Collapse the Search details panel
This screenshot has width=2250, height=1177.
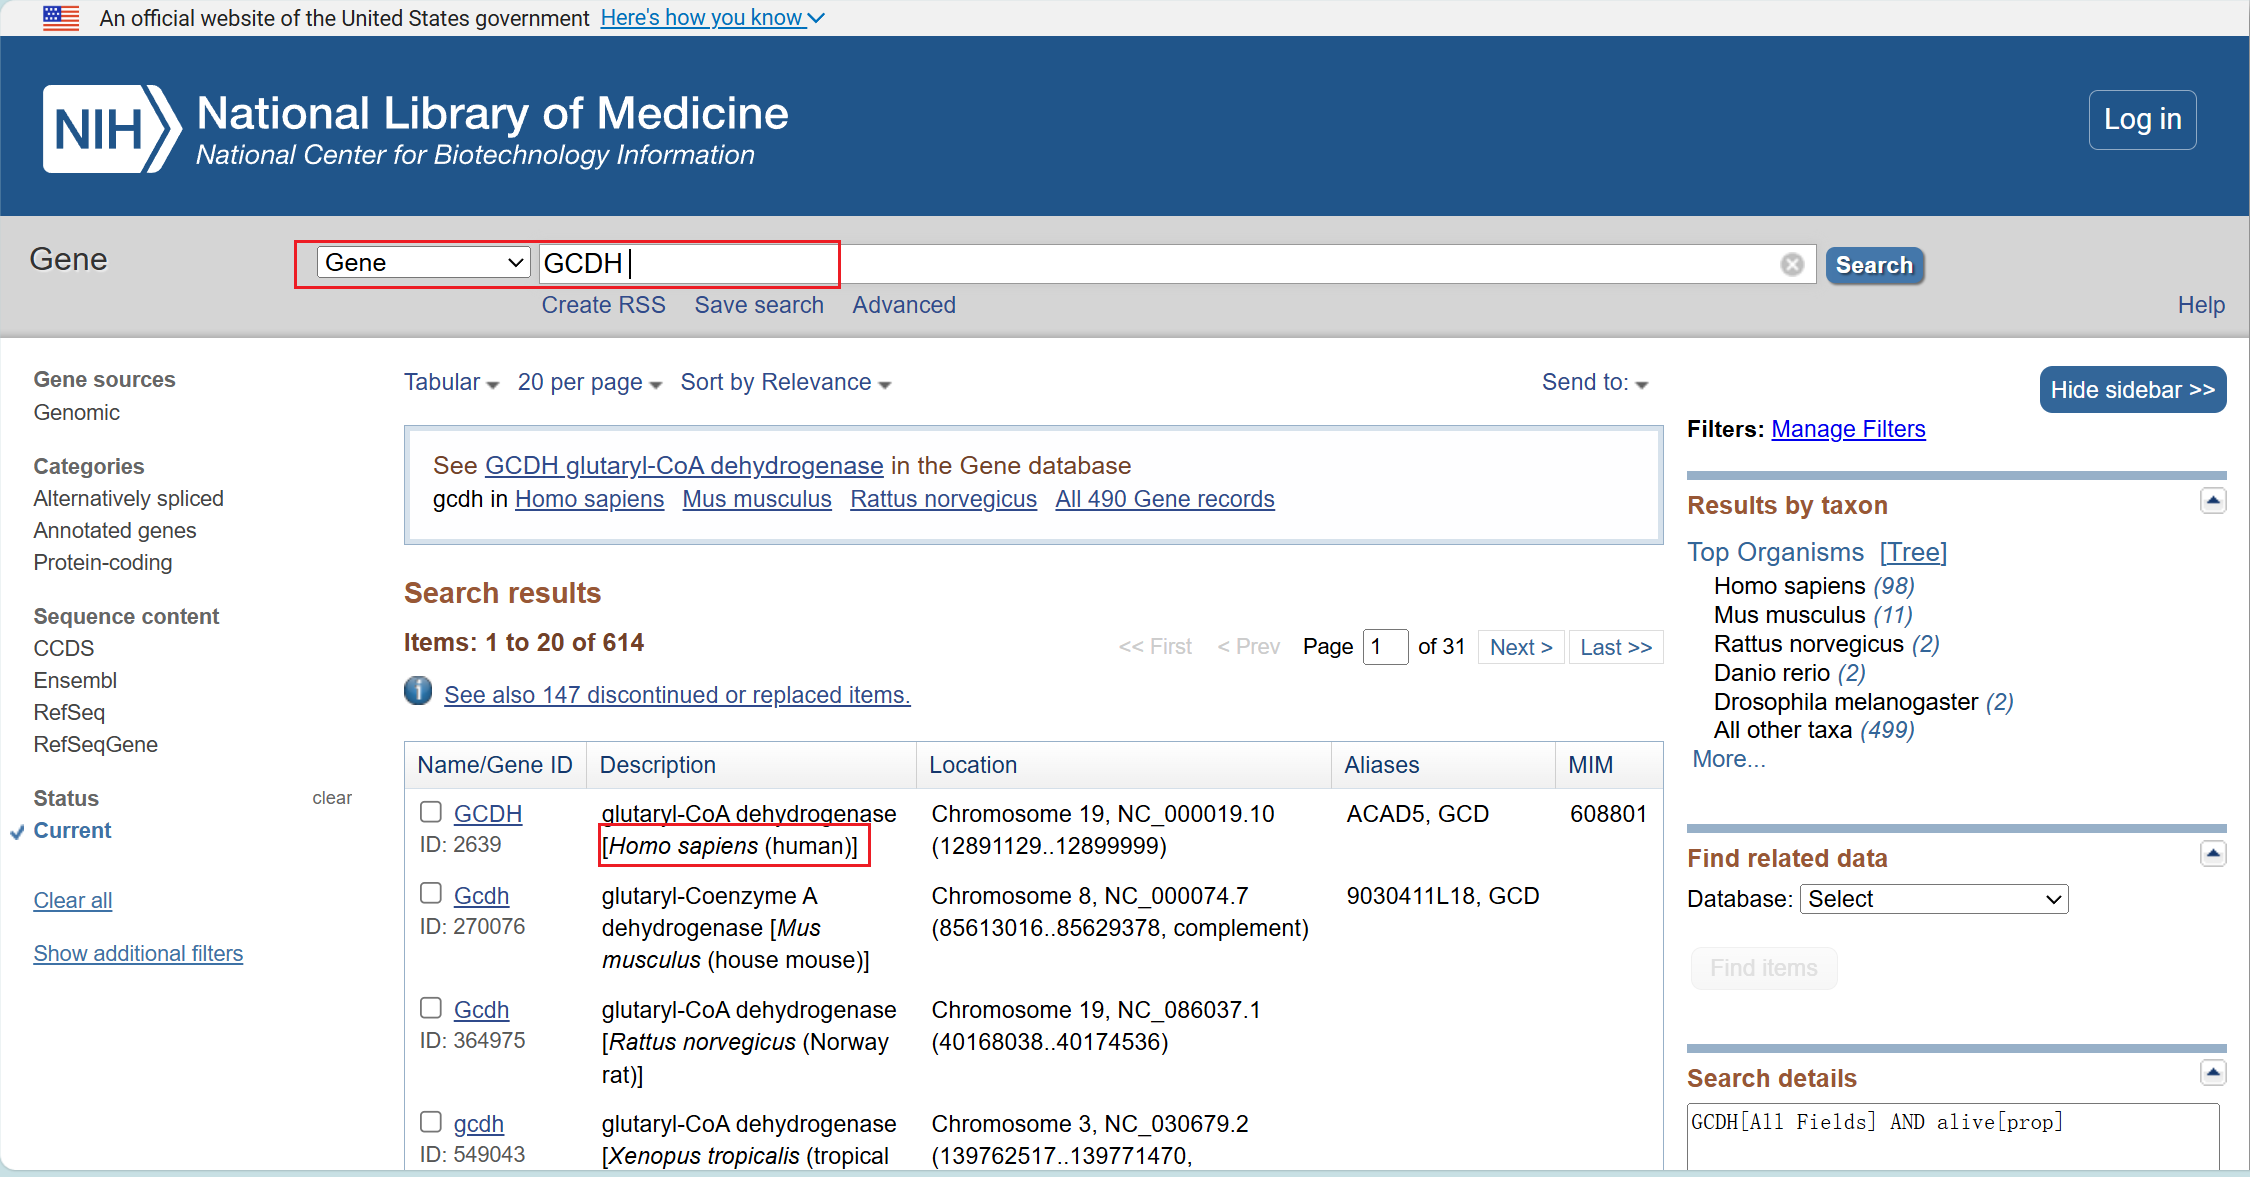2212,1073
